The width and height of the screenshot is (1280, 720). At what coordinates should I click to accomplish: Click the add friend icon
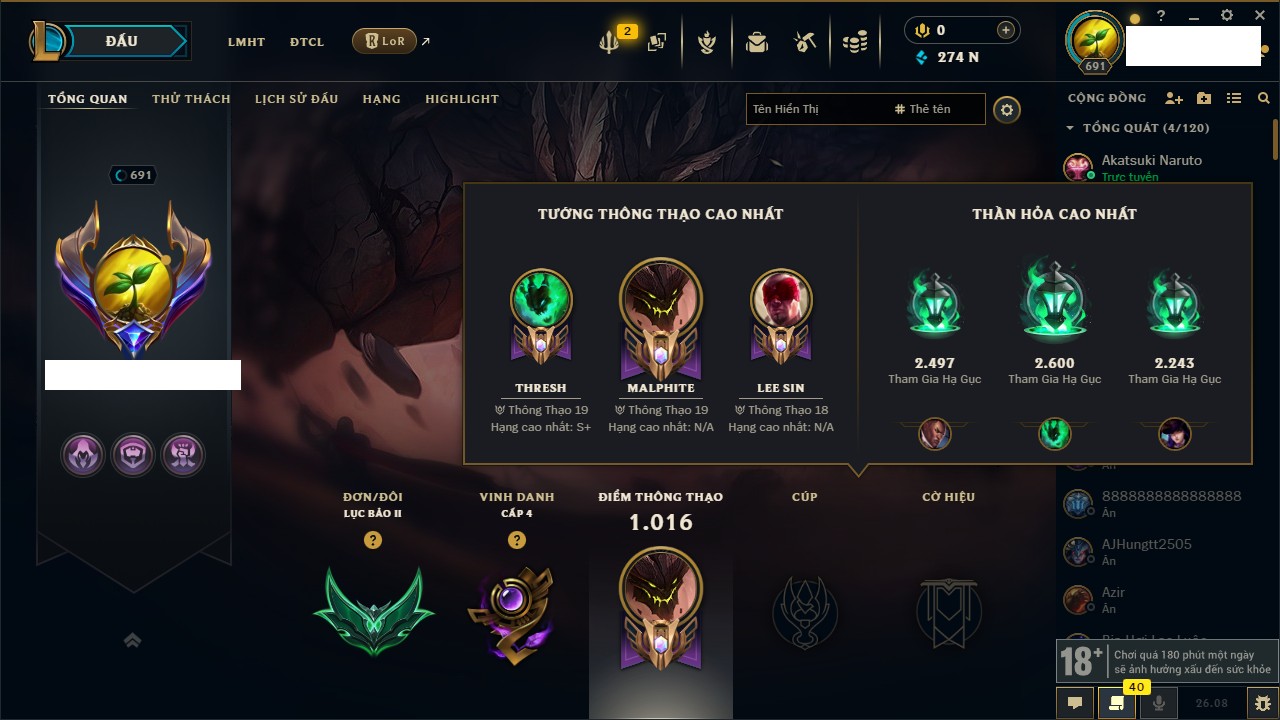coord(1174,98)
